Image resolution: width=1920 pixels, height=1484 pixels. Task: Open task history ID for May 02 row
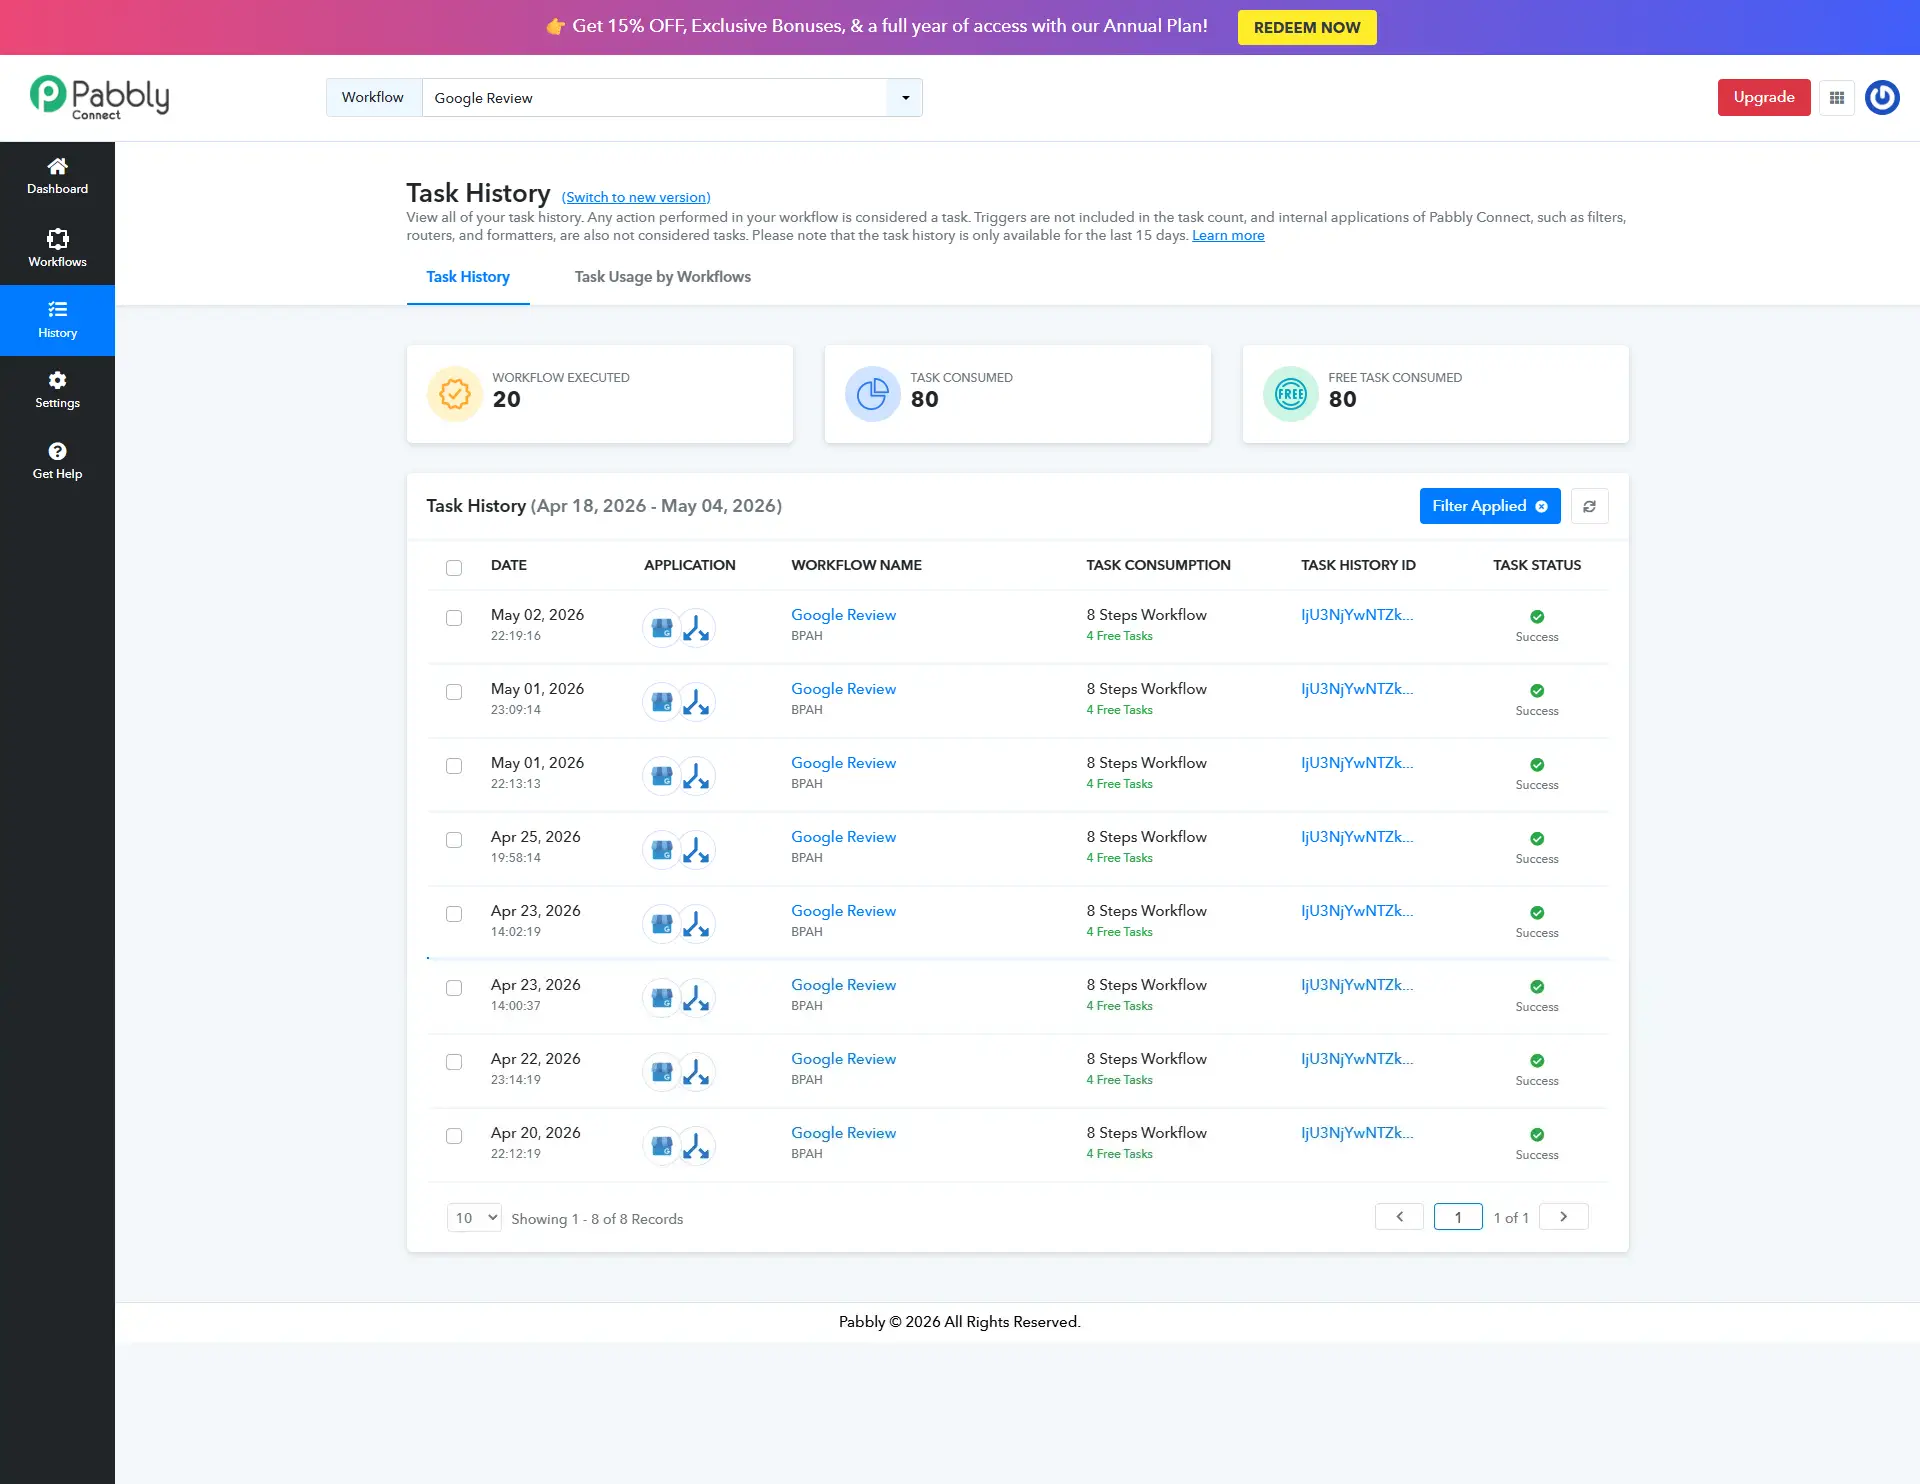click(x=1357, y=615)
